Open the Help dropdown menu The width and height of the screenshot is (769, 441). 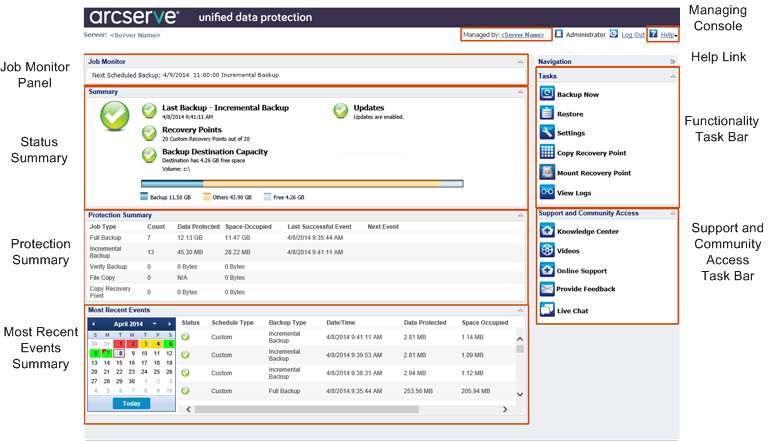pyautogui.click(x=668, y=34)
